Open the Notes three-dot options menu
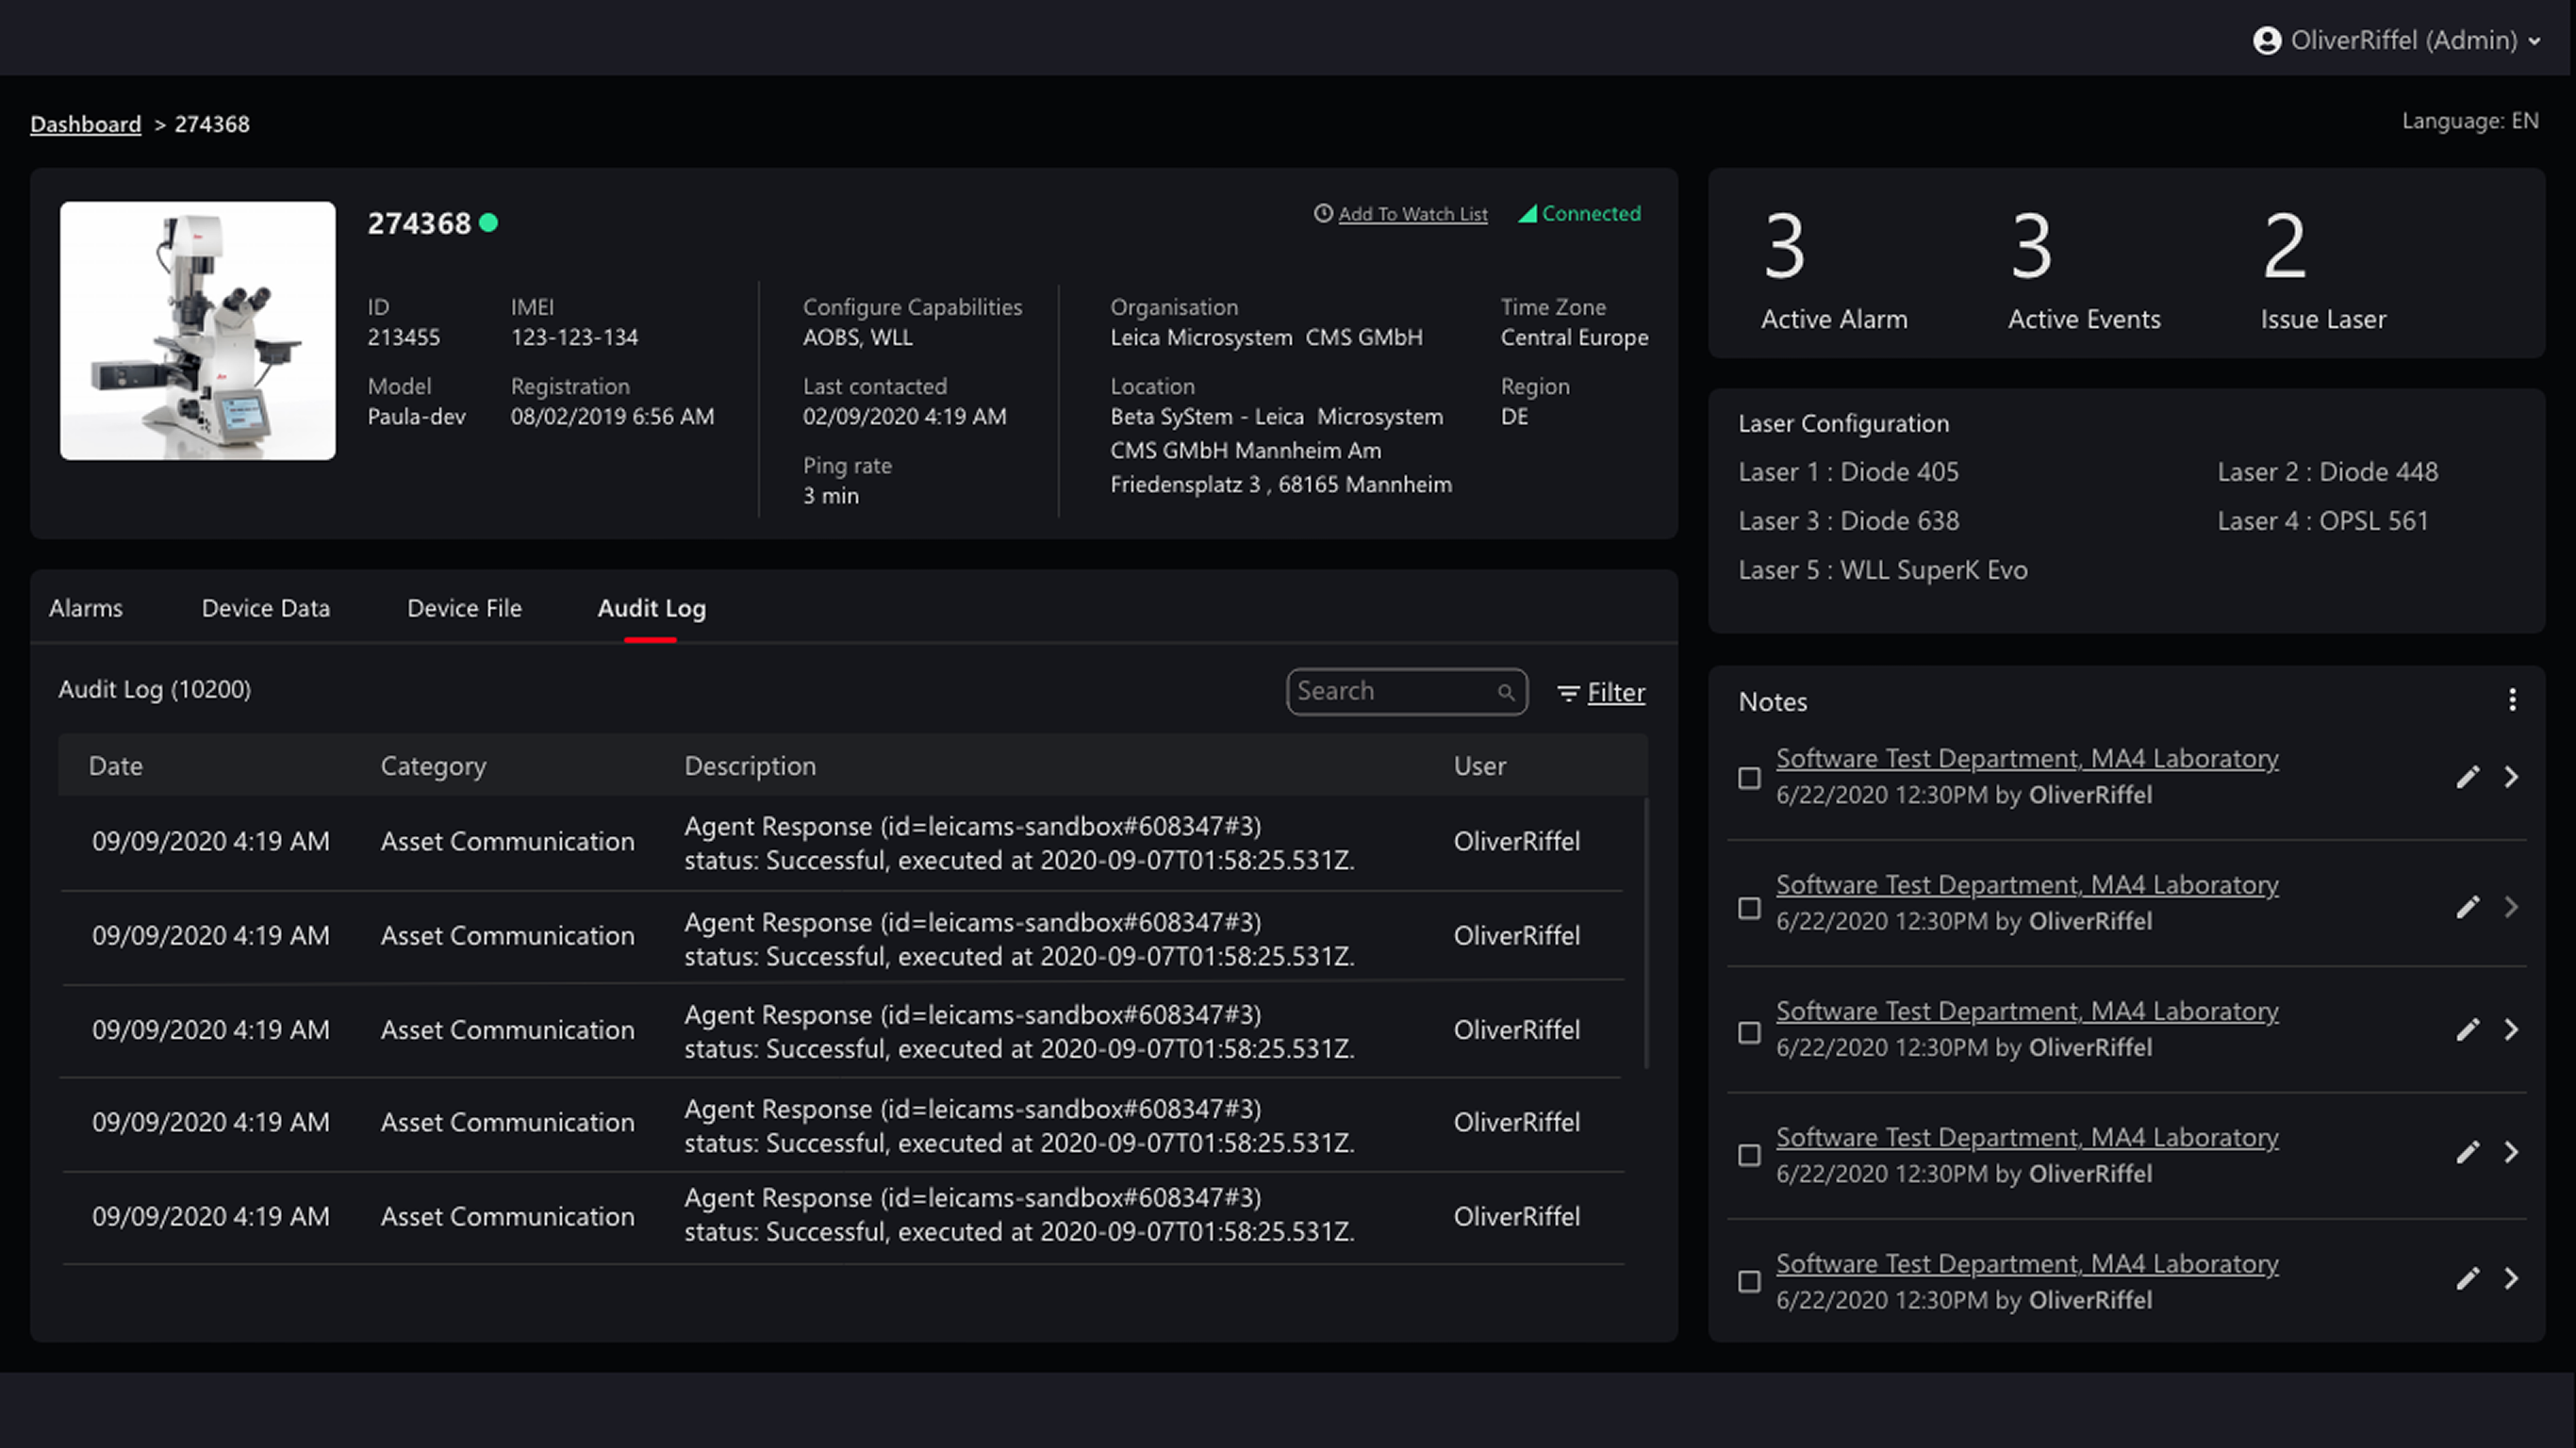 (x=2511, y=700)
